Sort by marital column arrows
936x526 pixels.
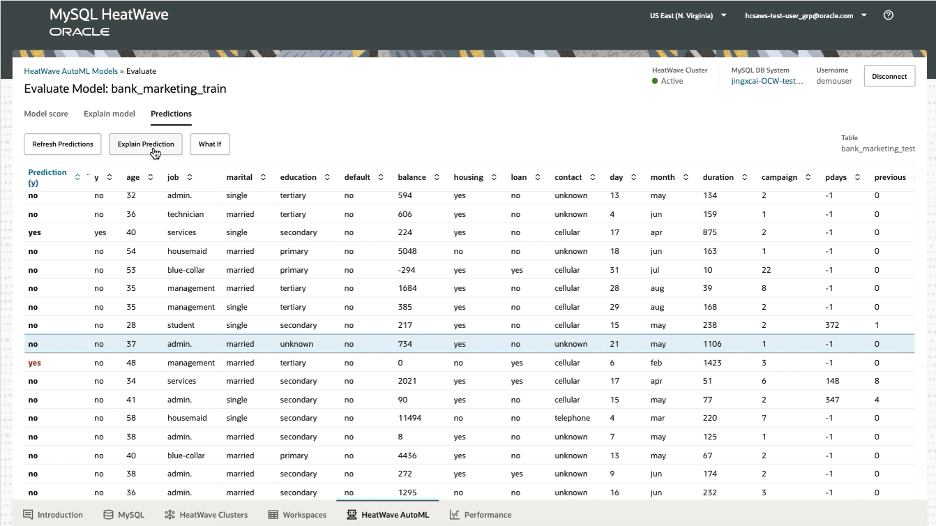263,177
